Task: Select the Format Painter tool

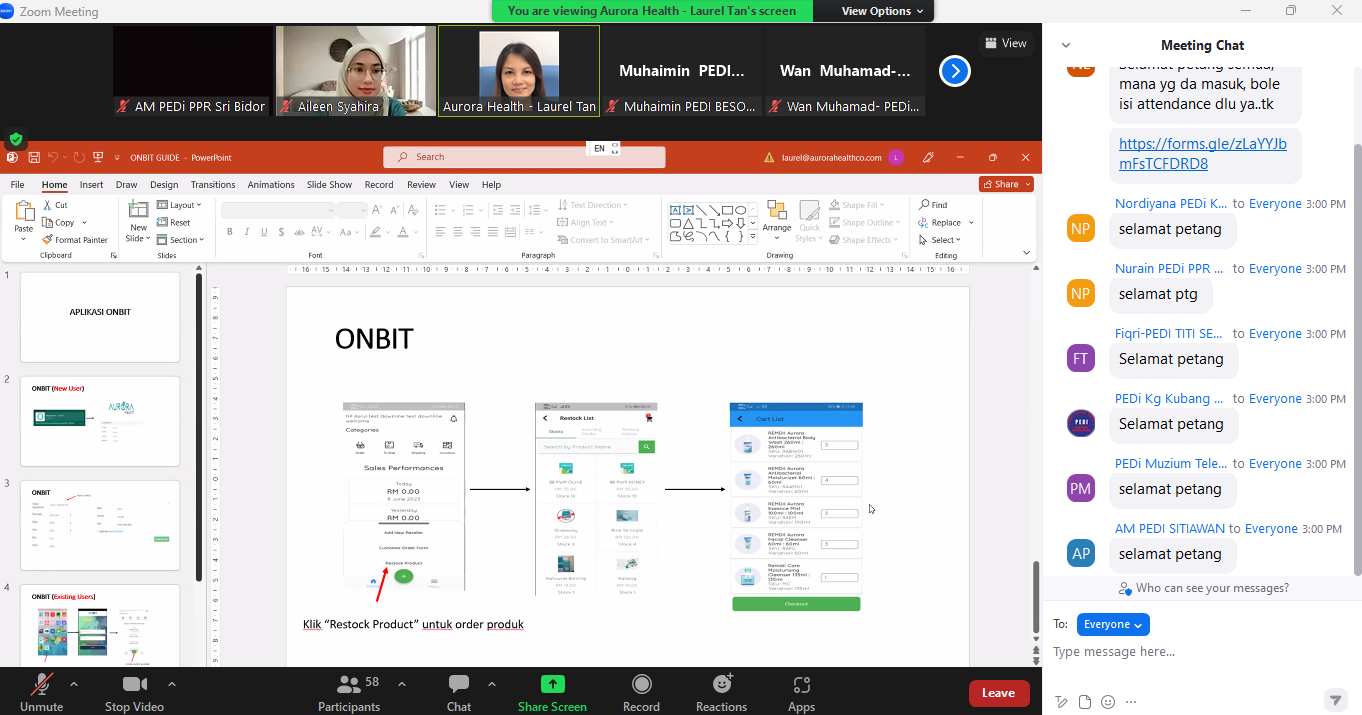Action: tap(75, 240)
